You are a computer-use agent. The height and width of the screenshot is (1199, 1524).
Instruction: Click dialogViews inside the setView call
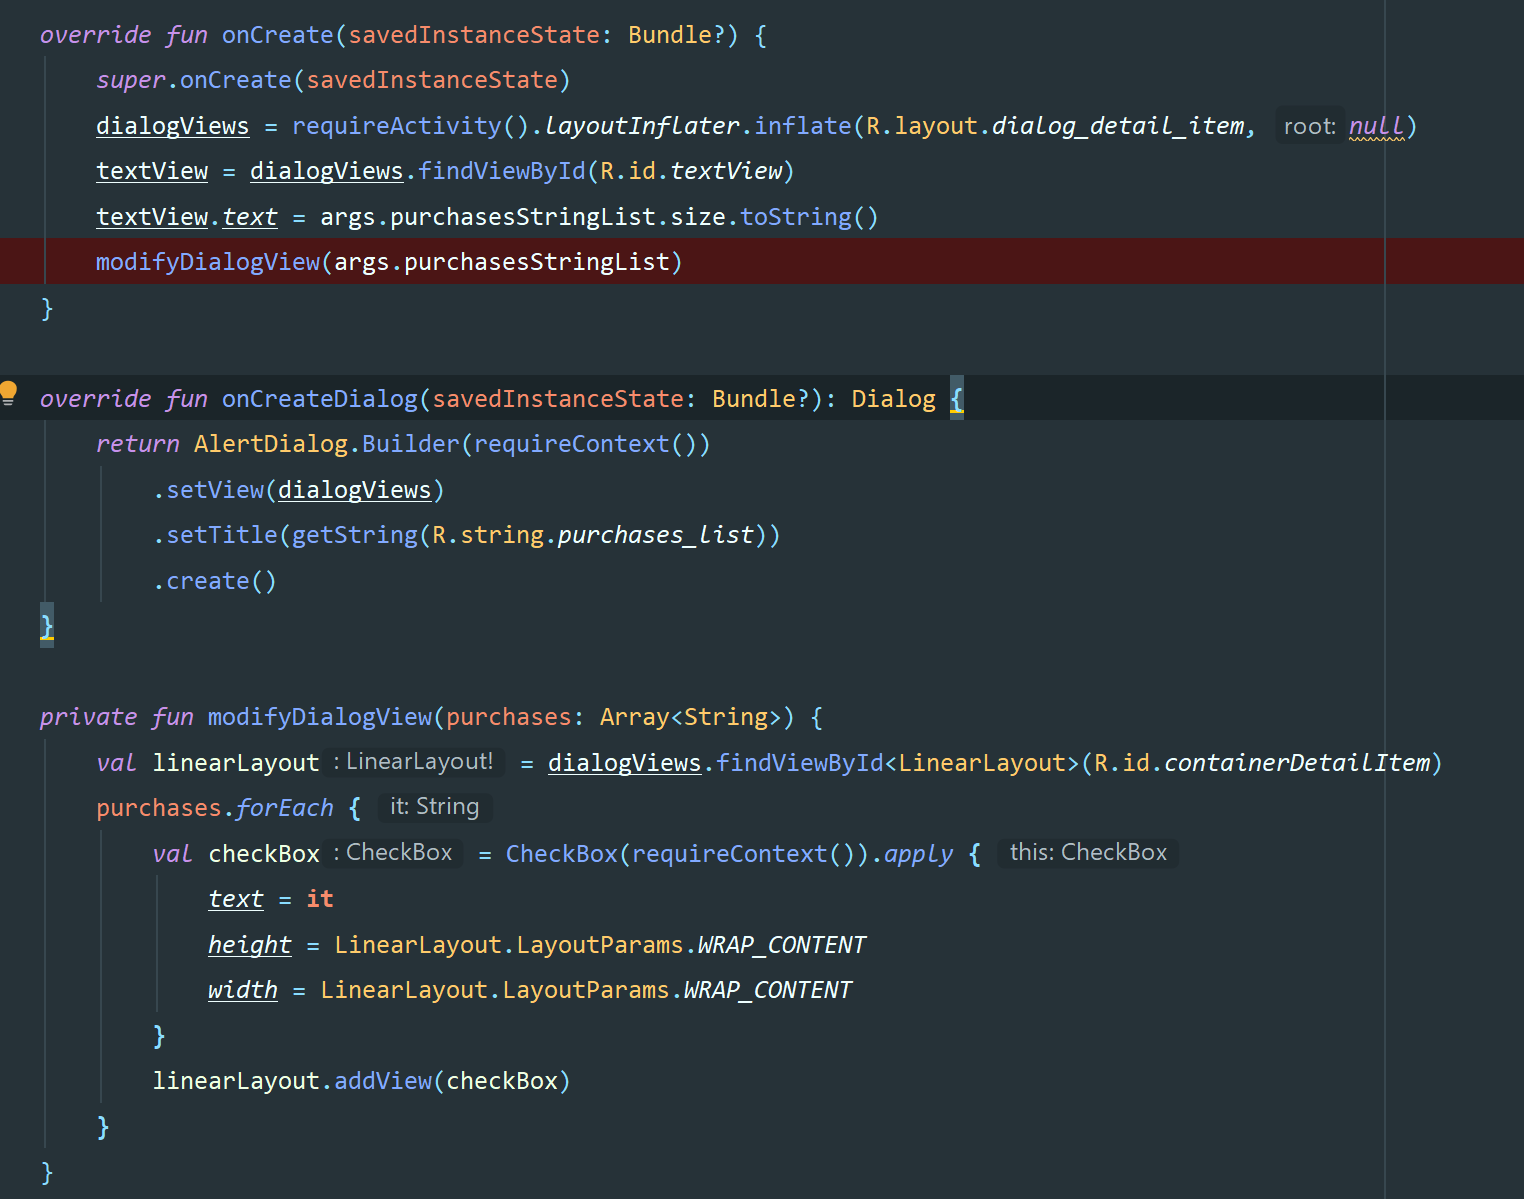354,490
